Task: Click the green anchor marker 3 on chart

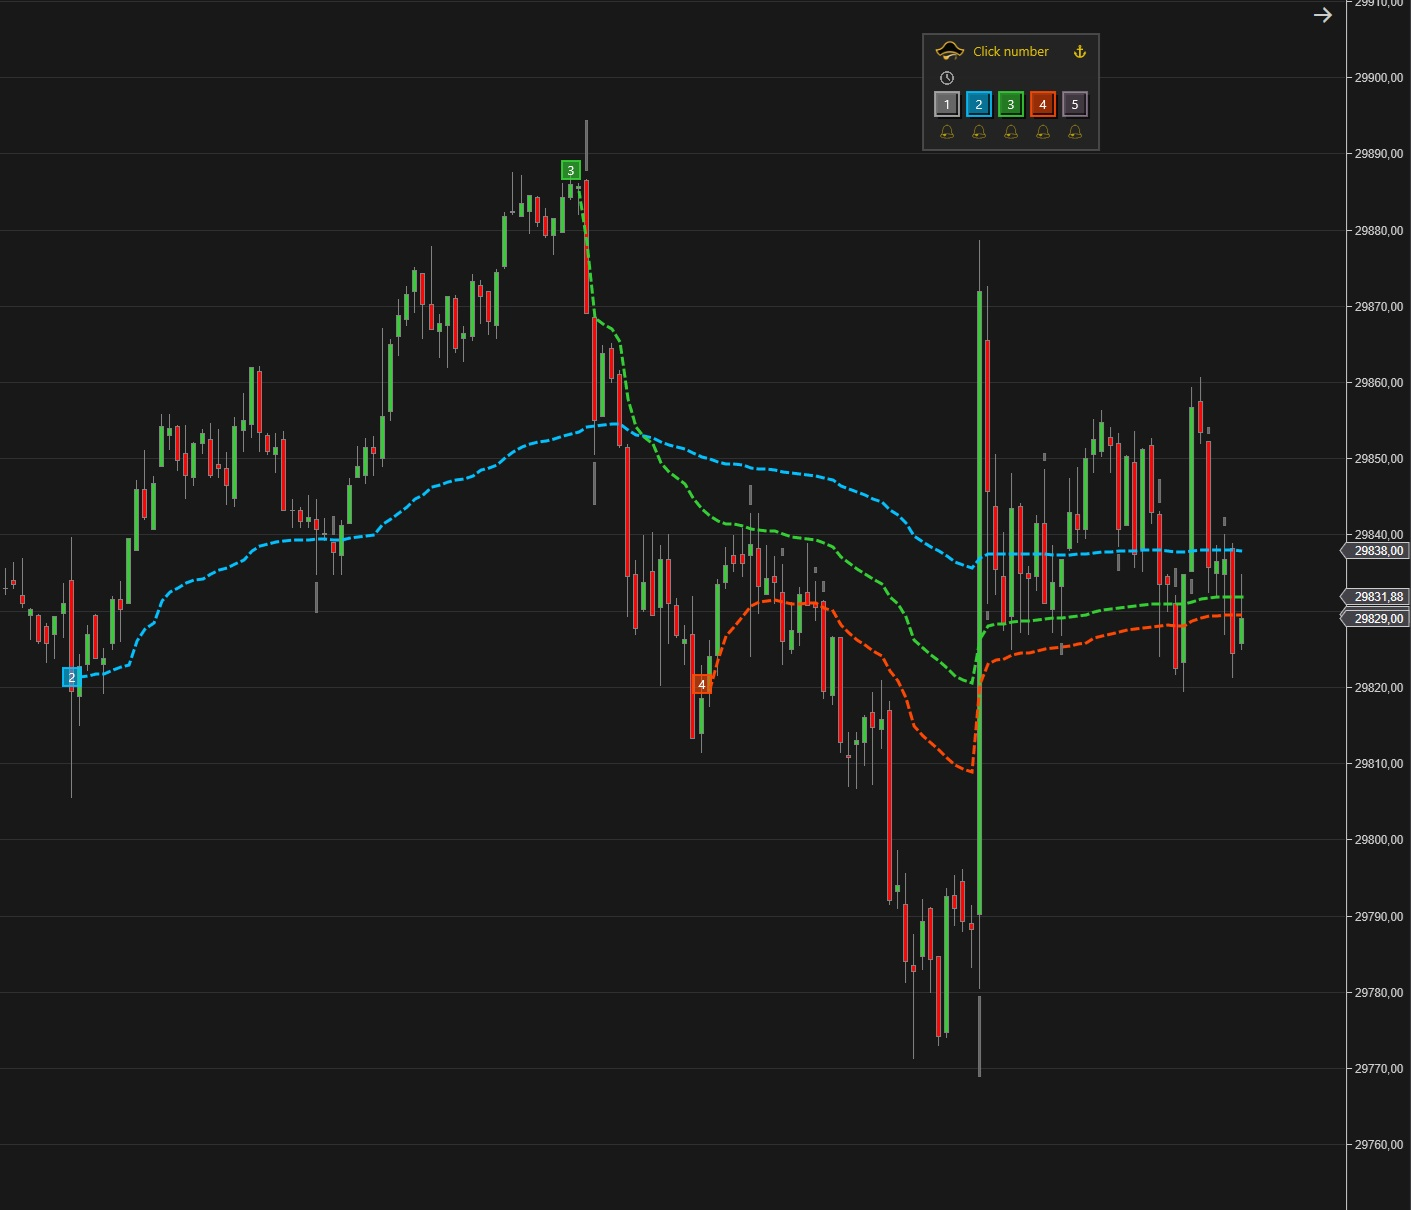Action: [571, 170]
